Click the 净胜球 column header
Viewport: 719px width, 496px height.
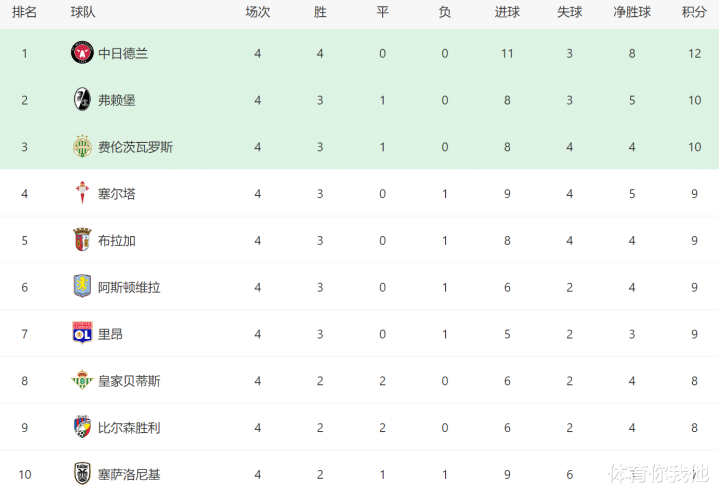(x=632, y=12)
